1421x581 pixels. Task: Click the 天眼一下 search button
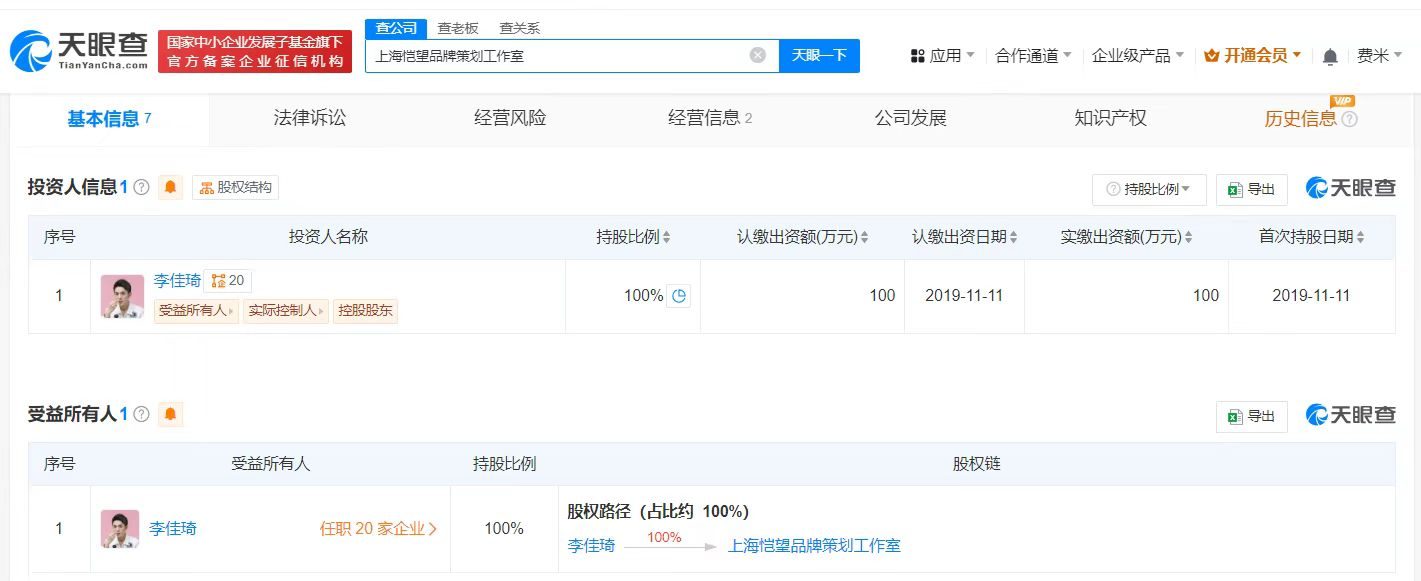[x=820, y=55]
